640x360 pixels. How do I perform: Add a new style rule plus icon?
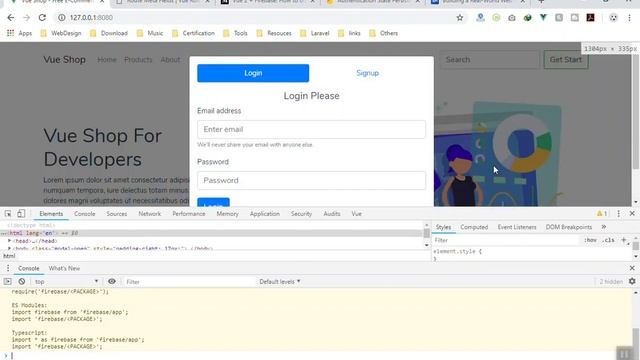pos(624,240)
